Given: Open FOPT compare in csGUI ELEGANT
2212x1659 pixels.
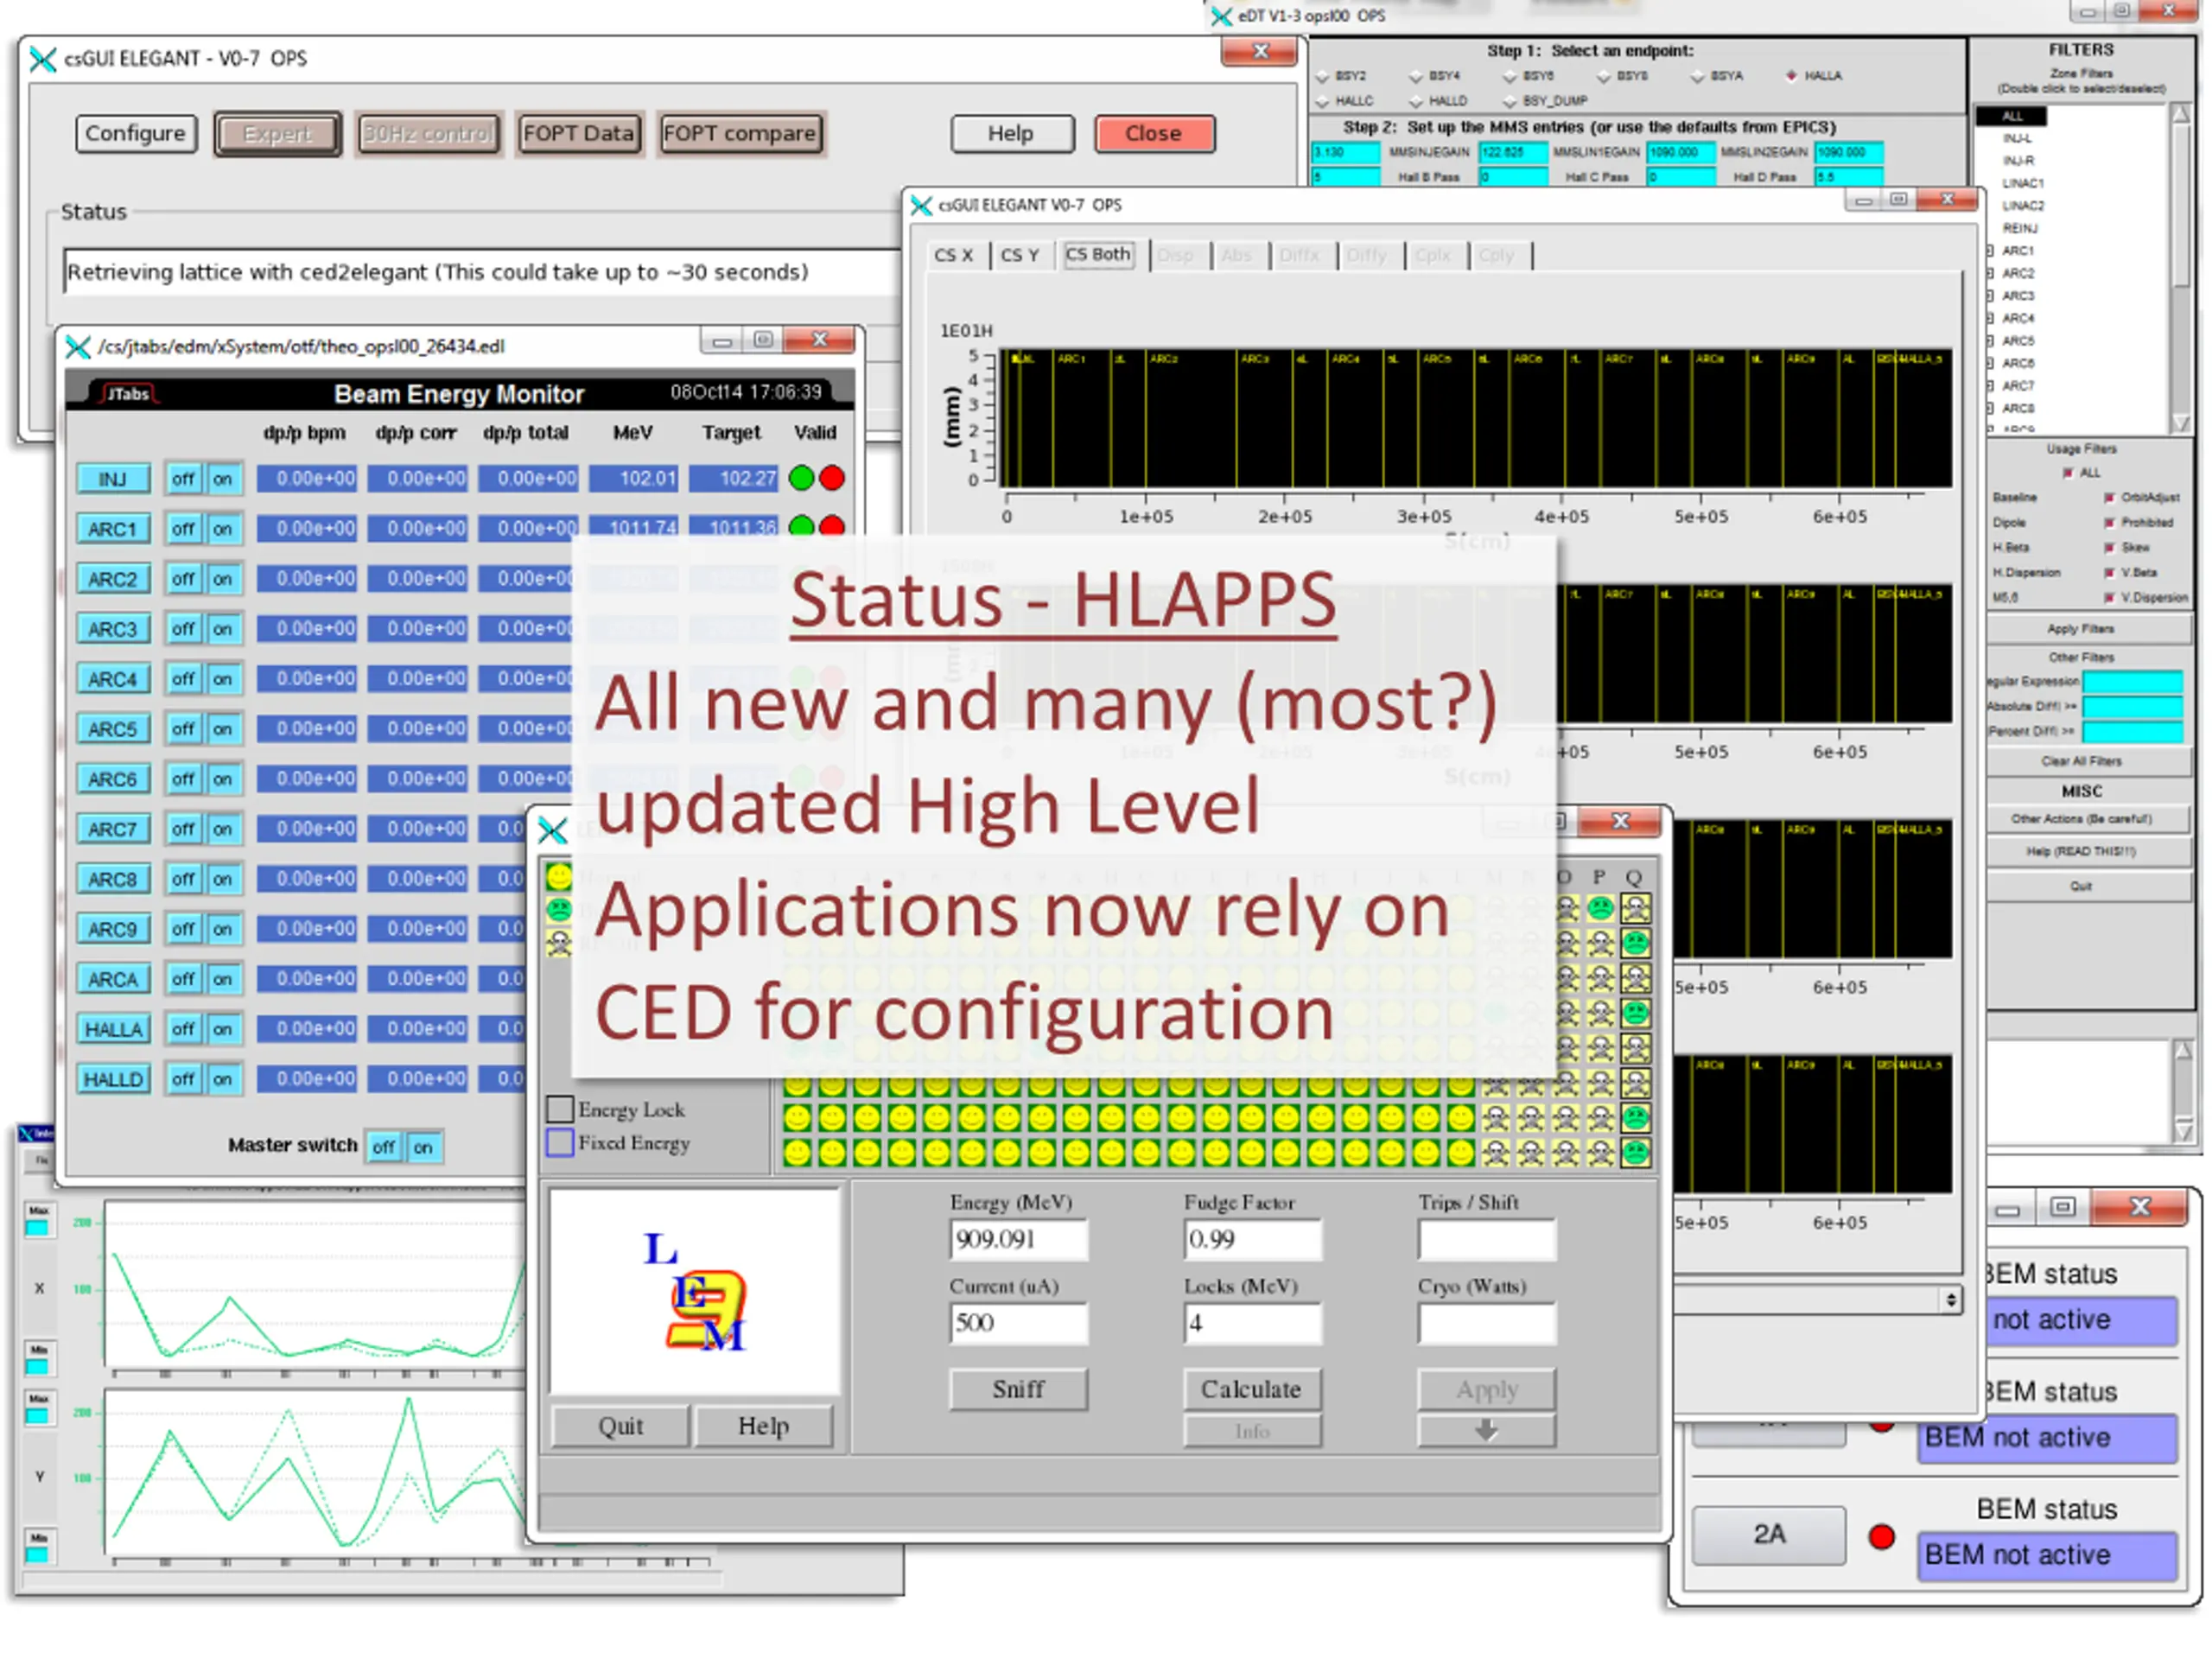Looking at the screenshot, I should pyautogui.click(x=741, y=134).
